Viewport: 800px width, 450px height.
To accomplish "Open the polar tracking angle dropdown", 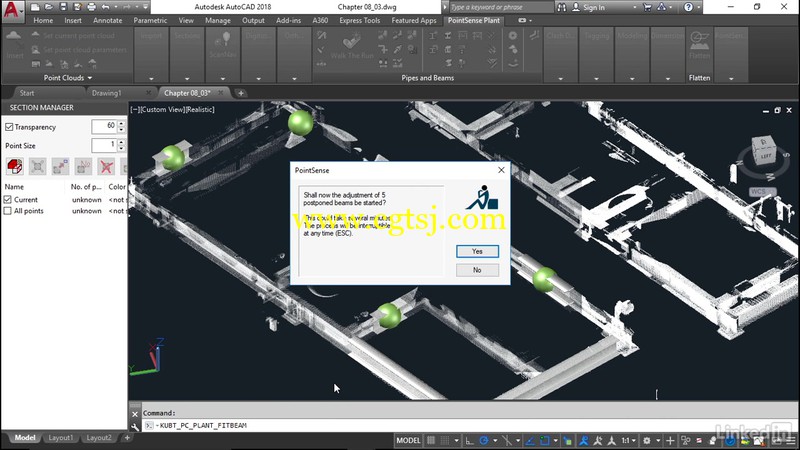I will pyautogui.click(x=495, y=440).
